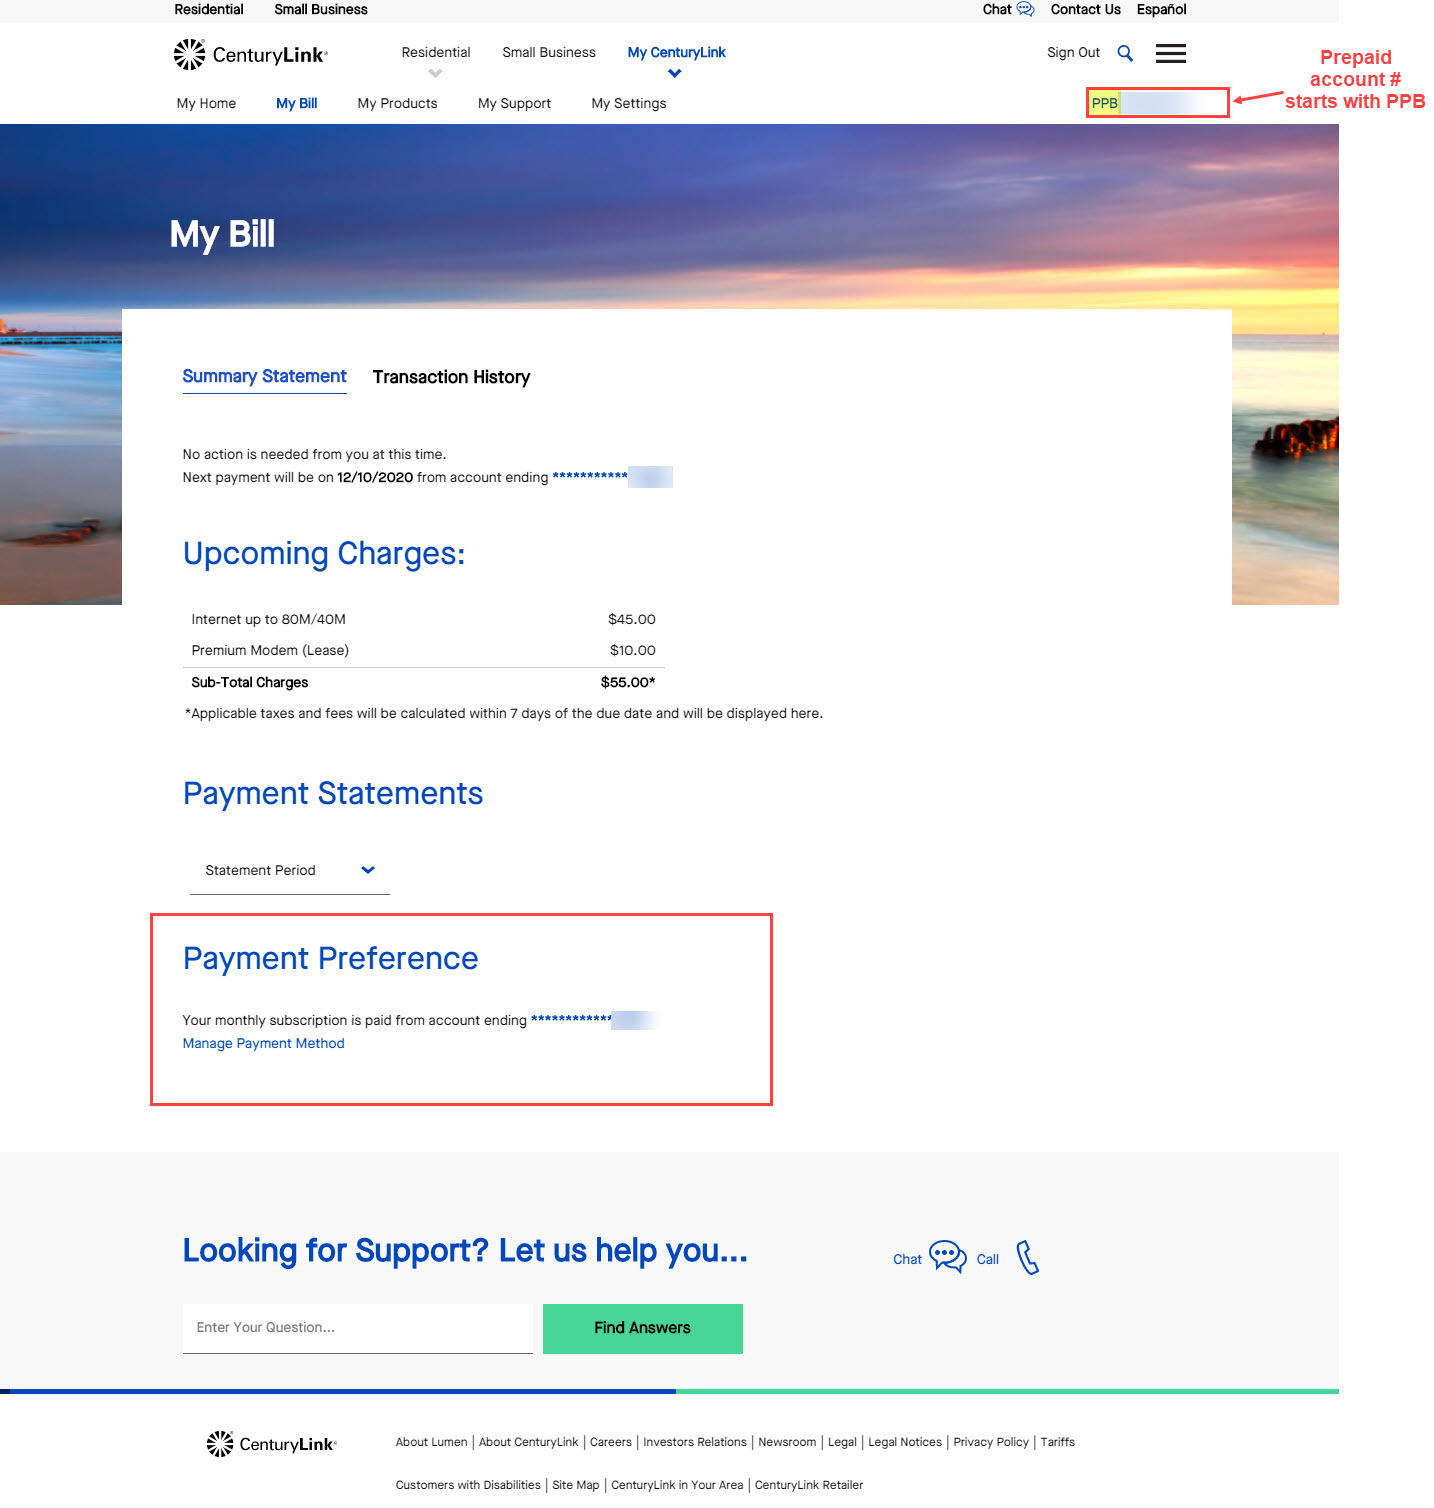Click the Chat speech bubble in the top bar
This screenshot has height=1508, width=1434.
[1024, 9]
